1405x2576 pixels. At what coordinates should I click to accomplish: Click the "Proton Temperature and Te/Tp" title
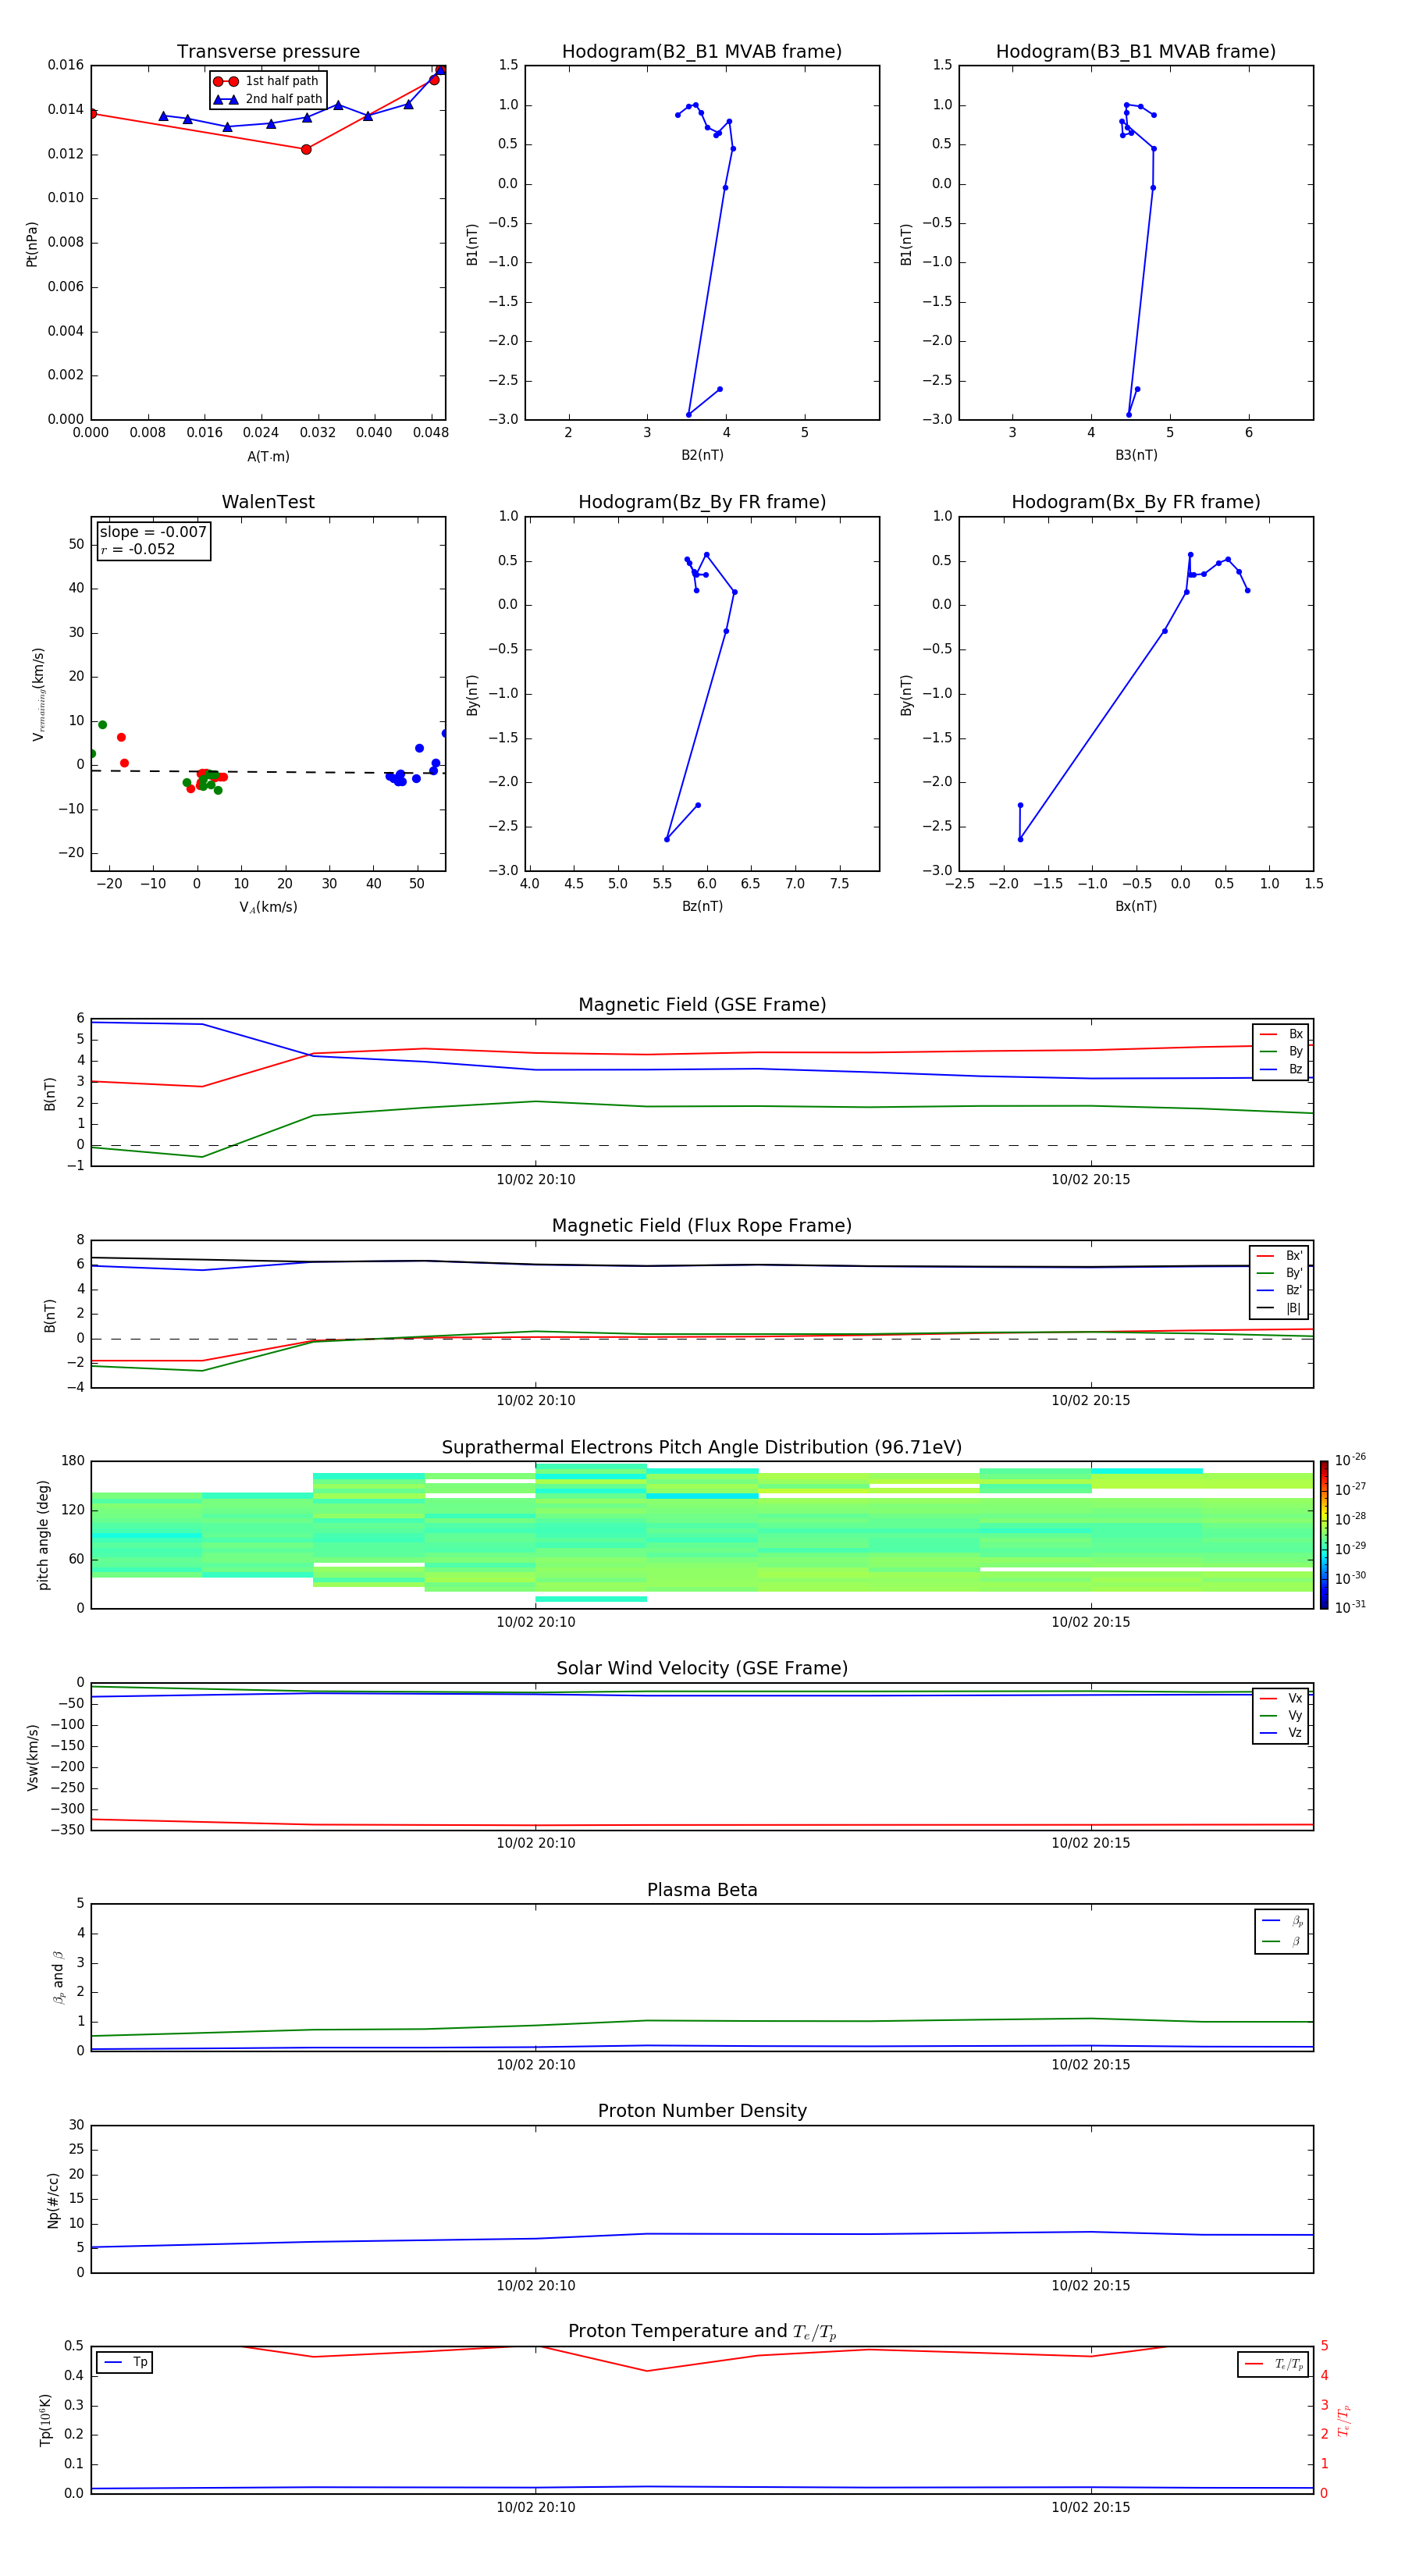tap(702, 2332)
